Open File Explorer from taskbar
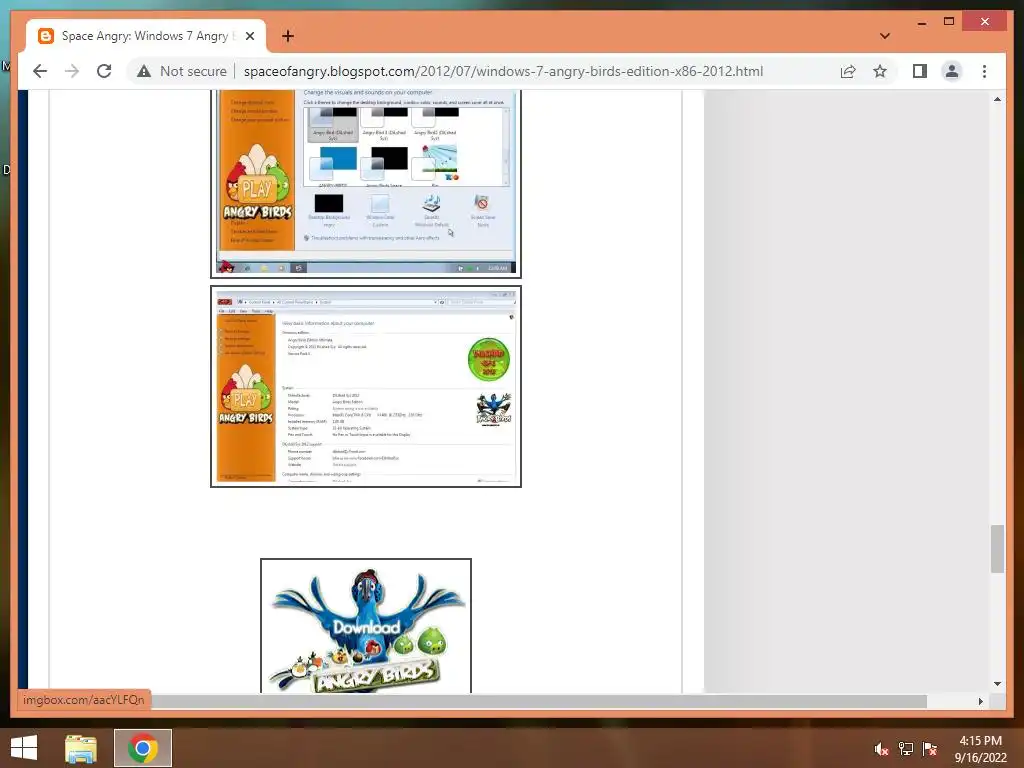The width and height of the screenshot is (1024, 768). [x=81, y=748]
